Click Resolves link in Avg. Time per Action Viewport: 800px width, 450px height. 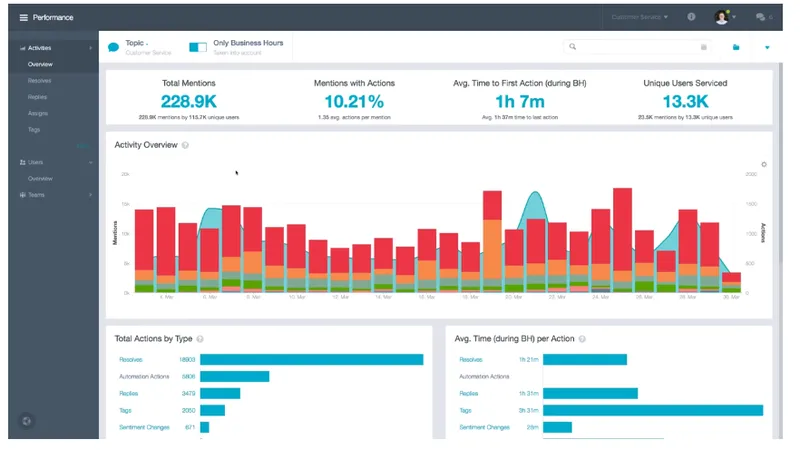click(470, 360)
